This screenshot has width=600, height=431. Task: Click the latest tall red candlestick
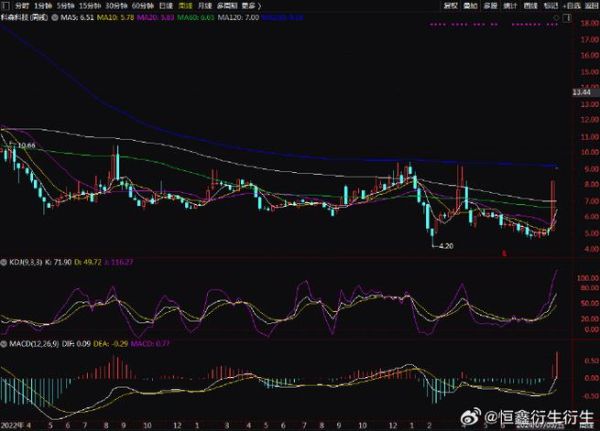553,205
